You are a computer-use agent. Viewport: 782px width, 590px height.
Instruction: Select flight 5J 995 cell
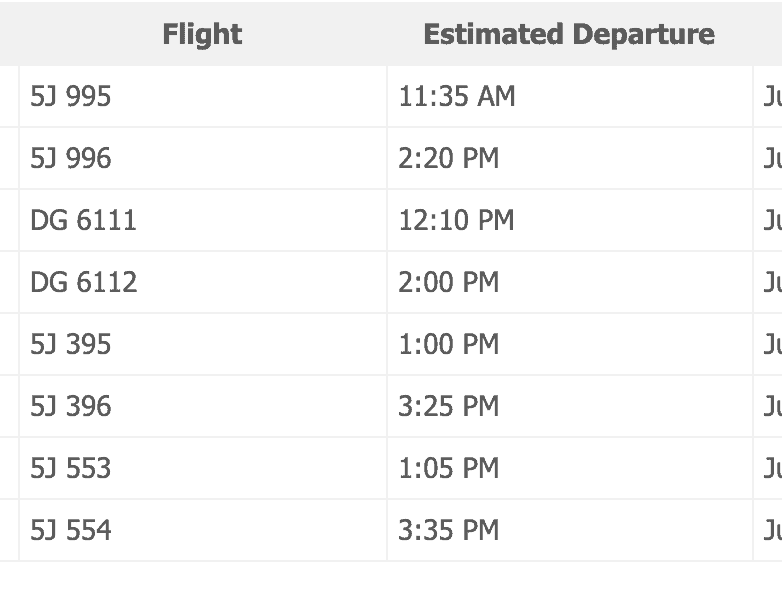coord(71,97)
